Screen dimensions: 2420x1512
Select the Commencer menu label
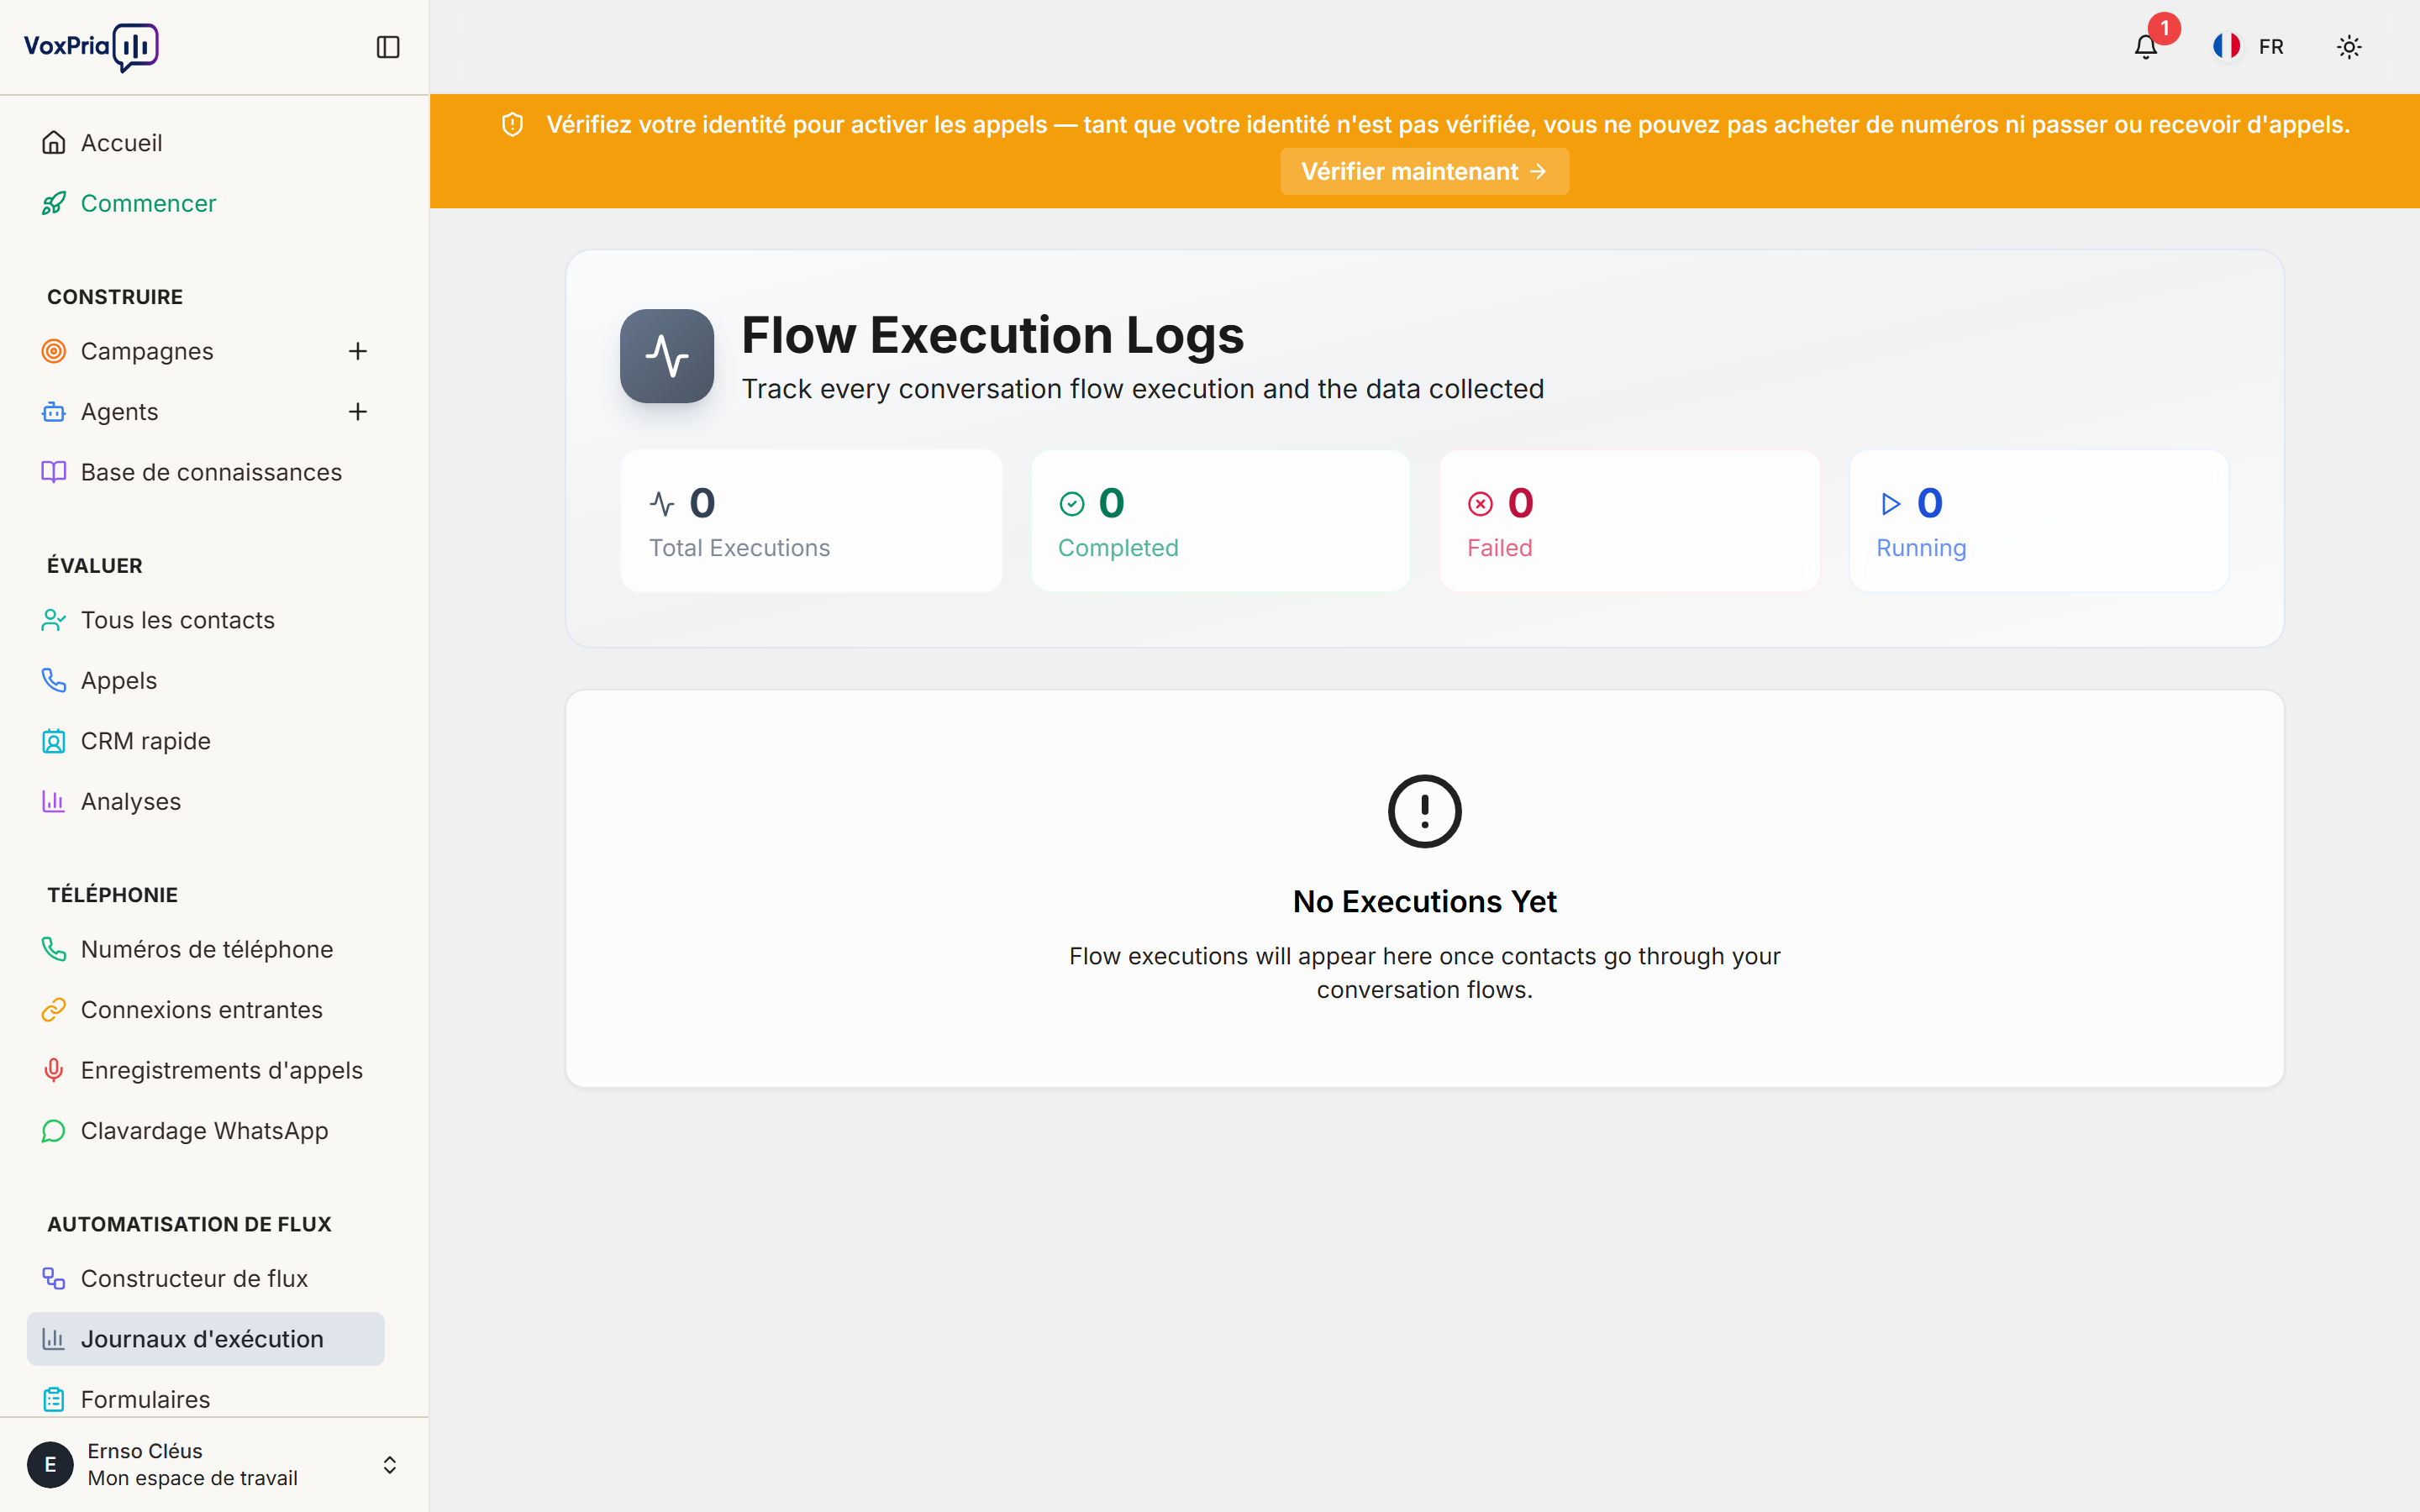148,203
